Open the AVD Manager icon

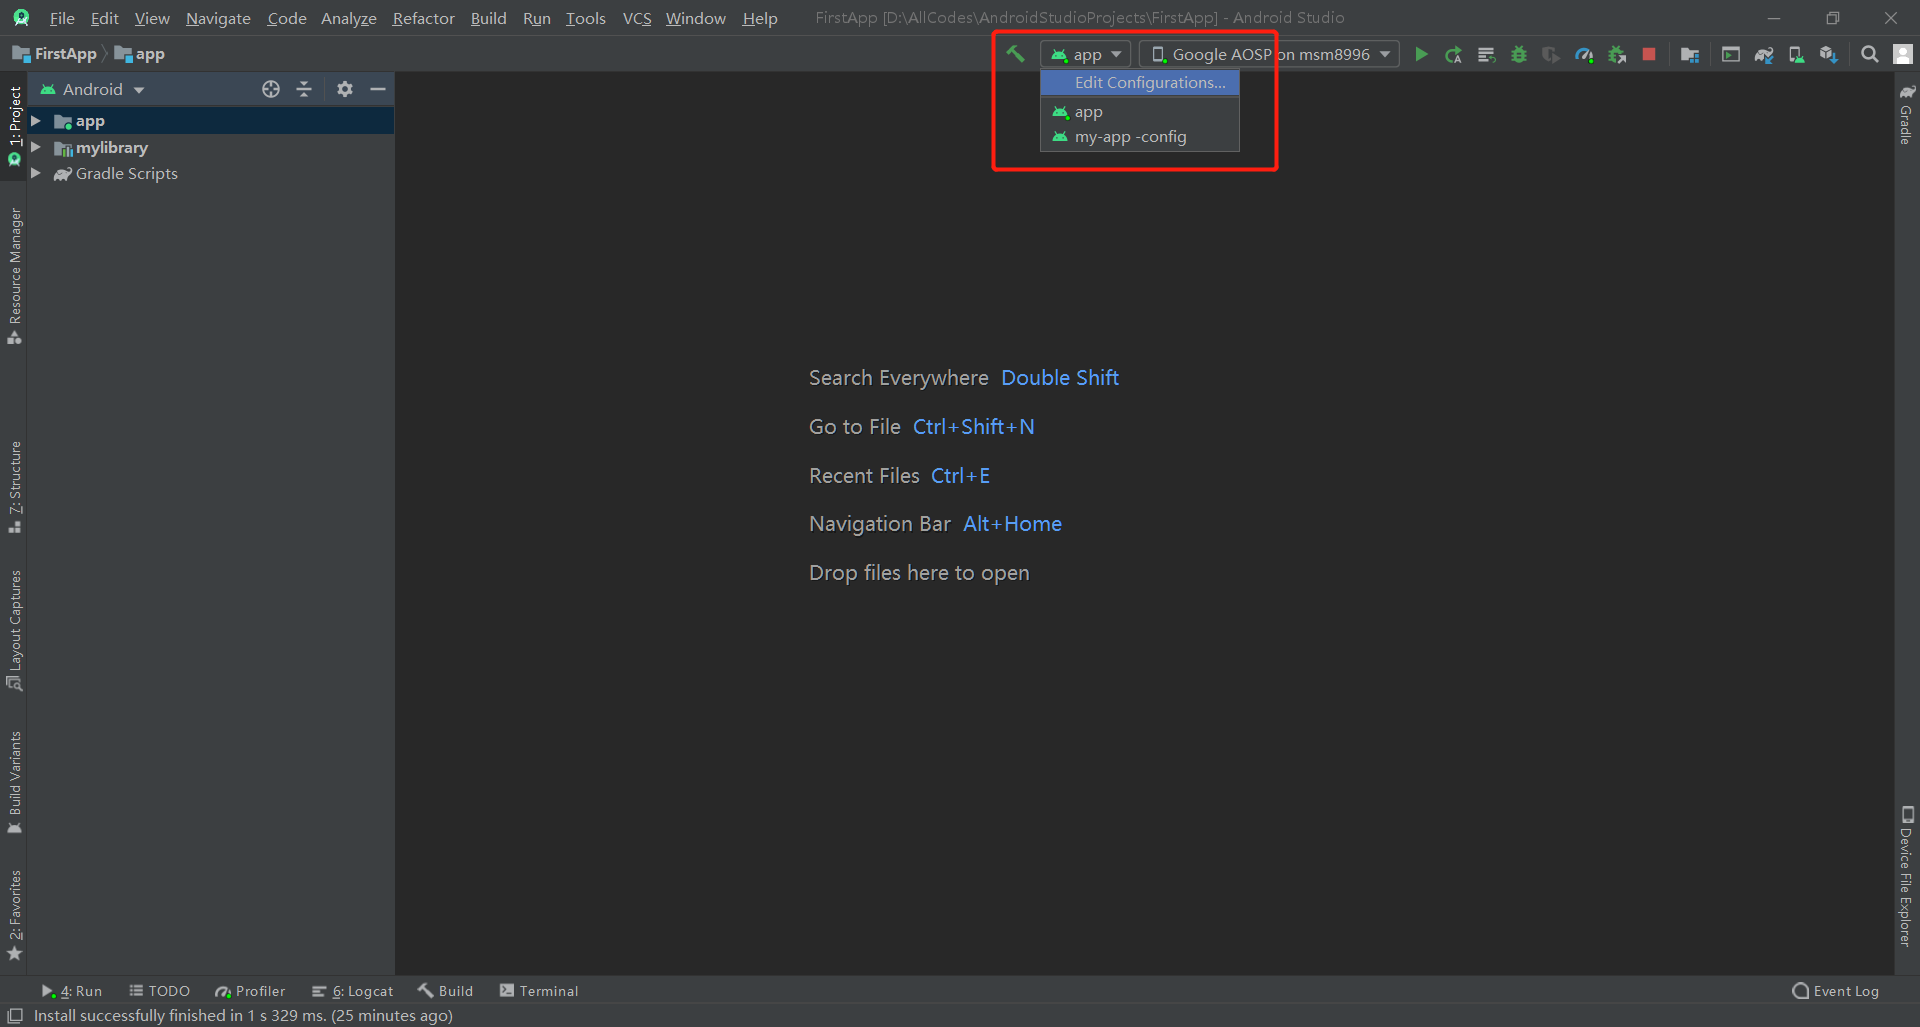[1796, 54]
